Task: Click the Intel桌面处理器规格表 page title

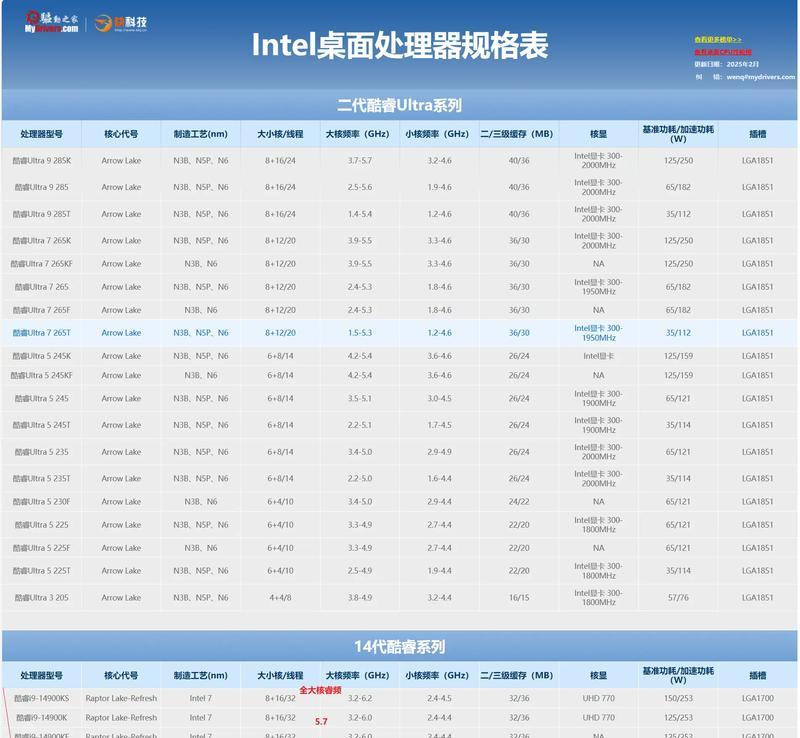Action: click(x=400, y=45)
